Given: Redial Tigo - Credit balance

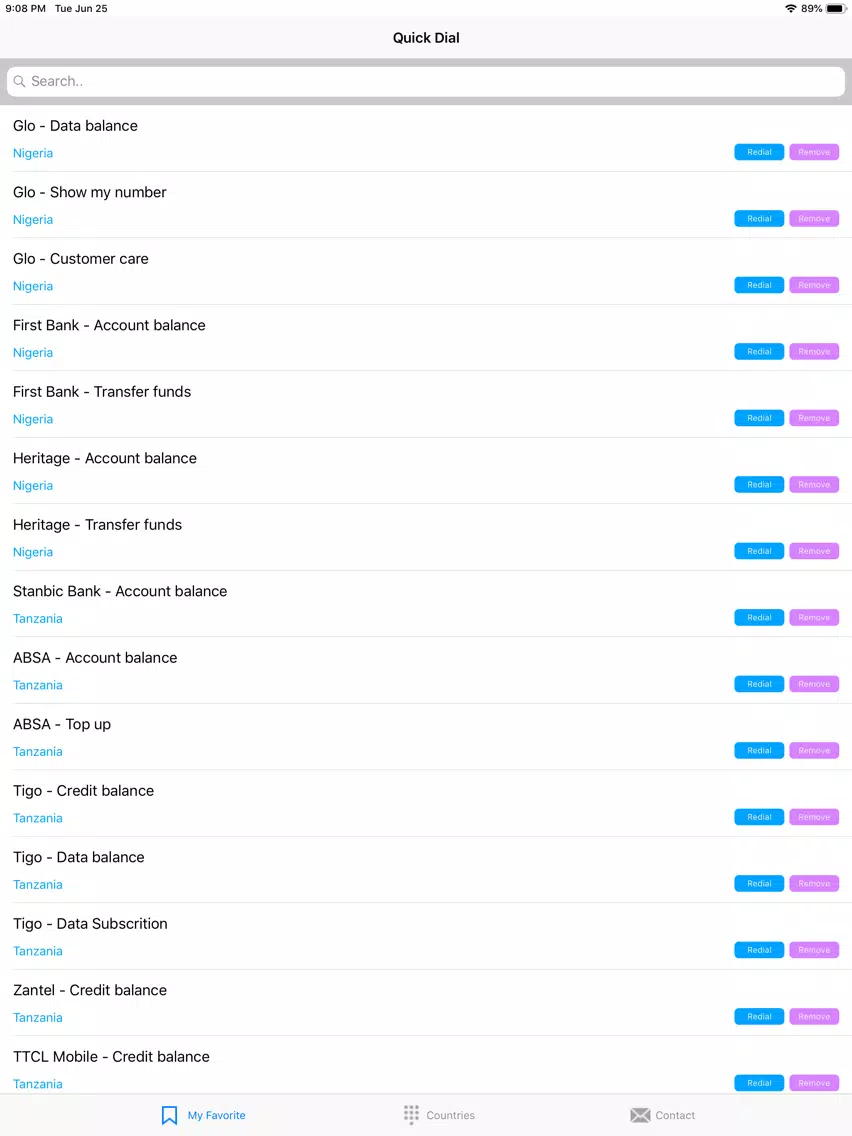Looking at the screenshot, I should [759, 817].
